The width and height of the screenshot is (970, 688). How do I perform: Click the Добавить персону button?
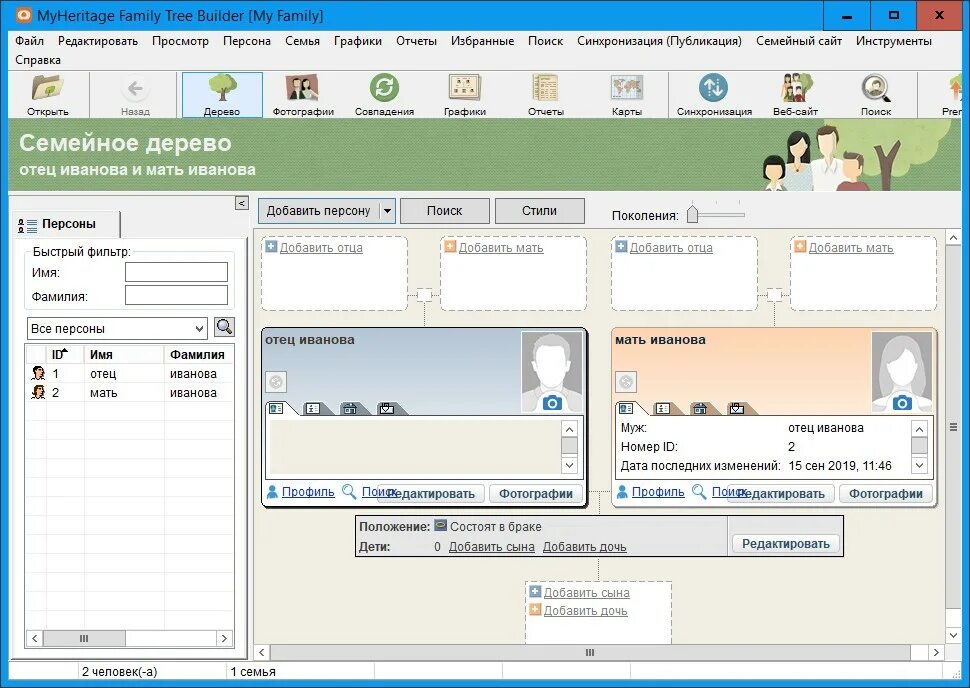[x=319, y=210]
